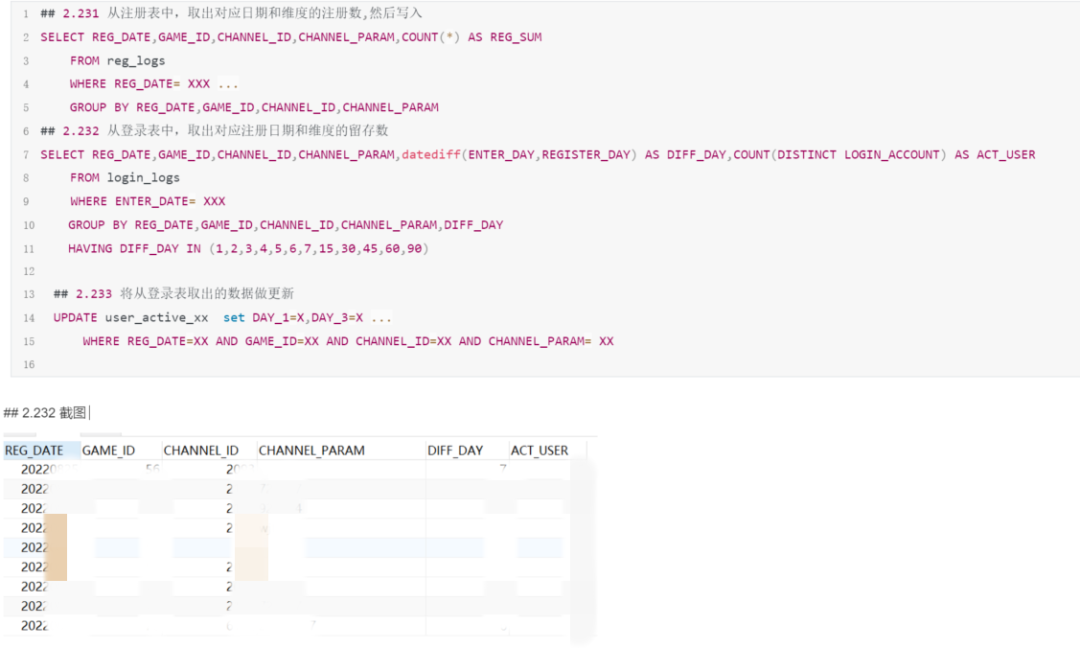Screen dimensions: 1080x648
Task: Select the CHANNEL_PARAM table column header
Action: tap(311, 450)
